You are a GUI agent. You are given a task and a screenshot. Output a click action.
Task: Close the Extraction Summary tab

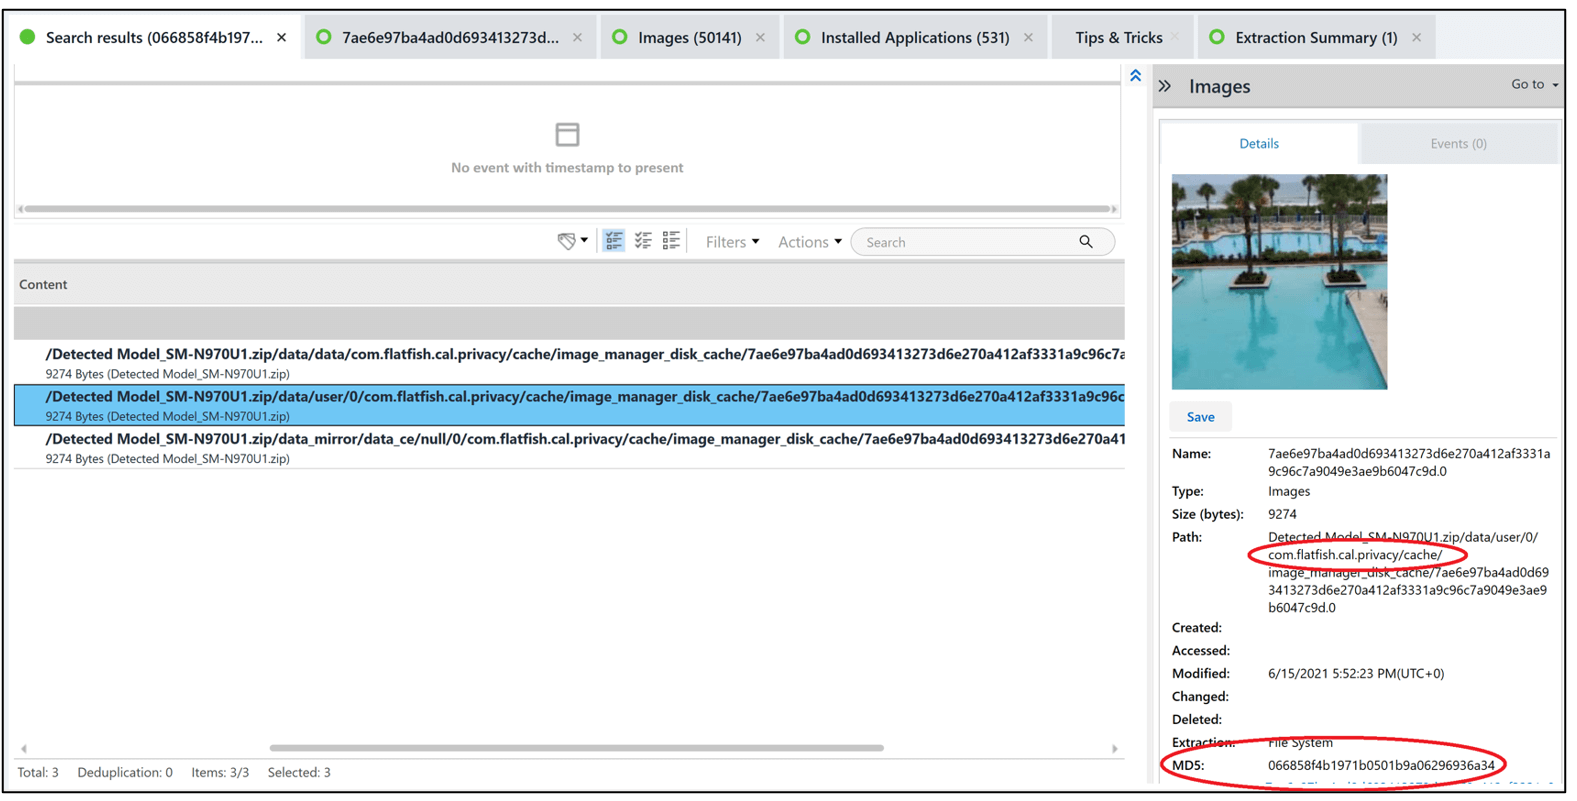point(1416,38)
